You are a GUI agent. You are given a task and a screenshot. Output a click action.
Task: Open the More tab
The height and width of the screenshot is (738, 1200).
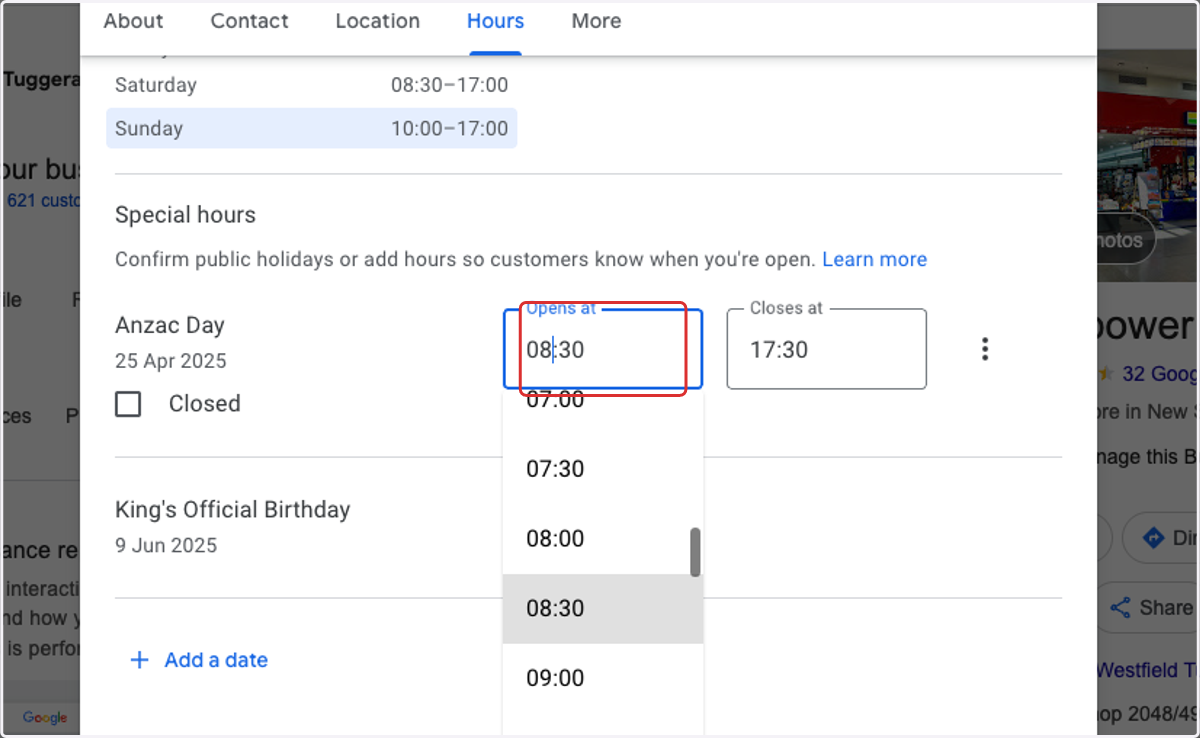(x=596, y=21)
